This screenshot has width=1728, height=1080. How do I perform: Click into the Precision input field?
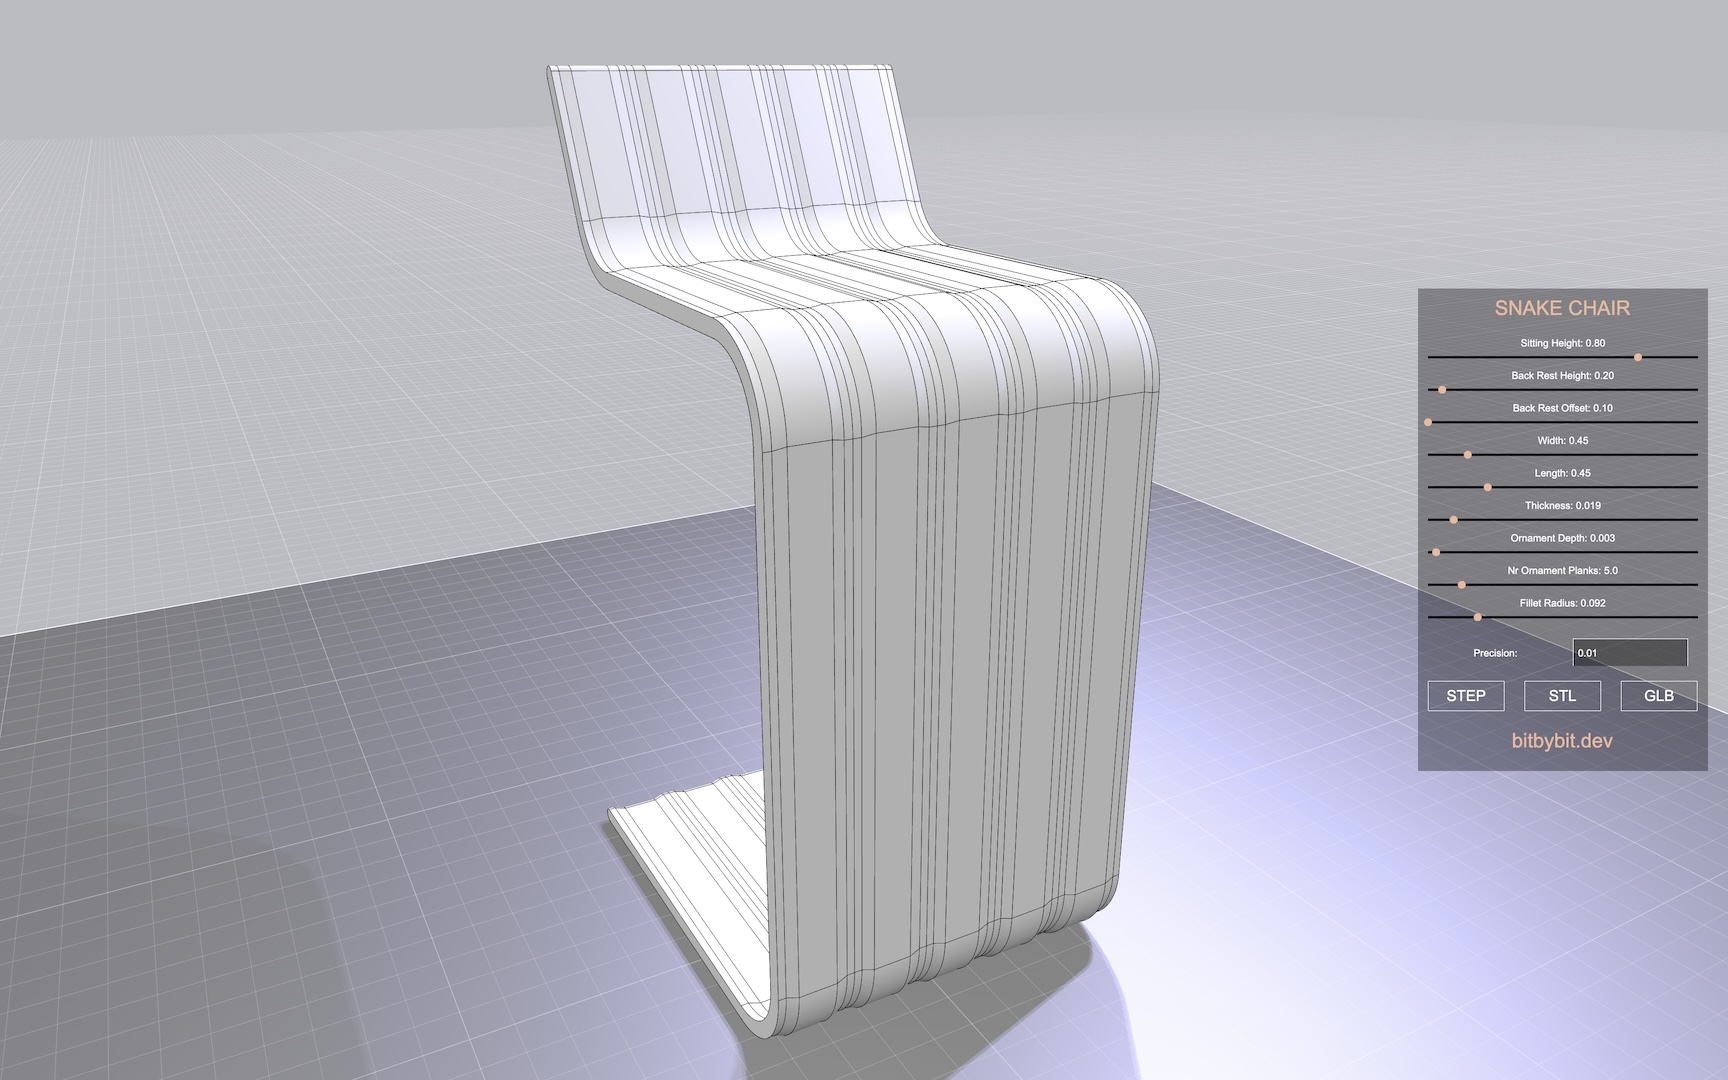pyautogui.click(x=1630, y=653)
